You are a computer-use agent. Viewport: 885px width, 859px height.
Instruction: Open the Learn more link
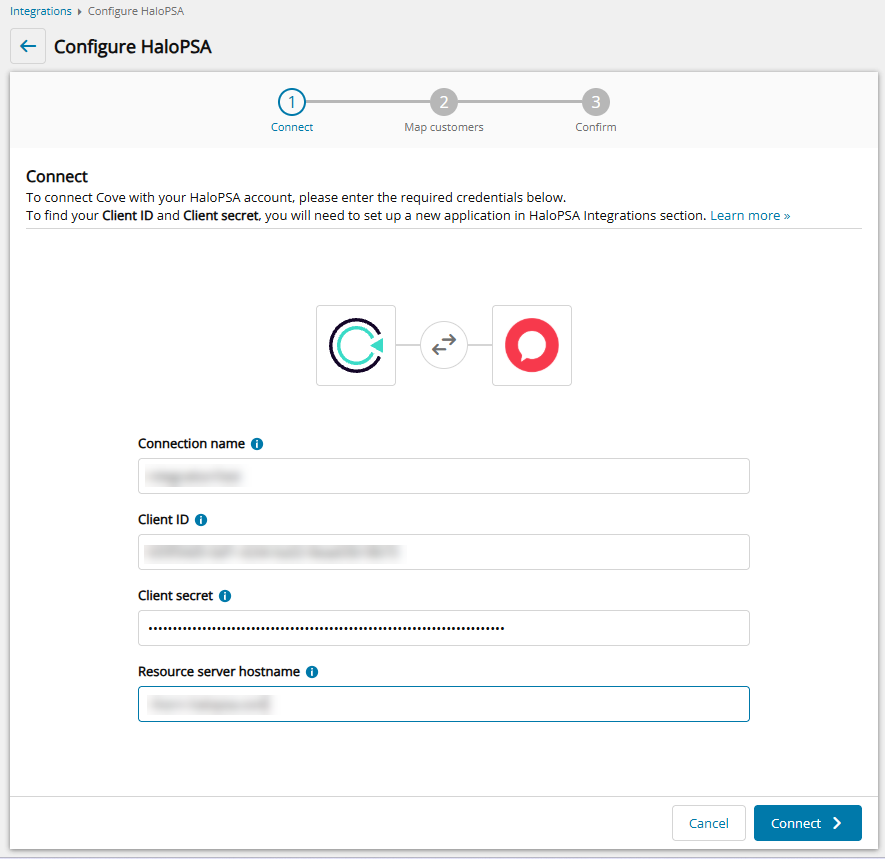pos(750,215)
